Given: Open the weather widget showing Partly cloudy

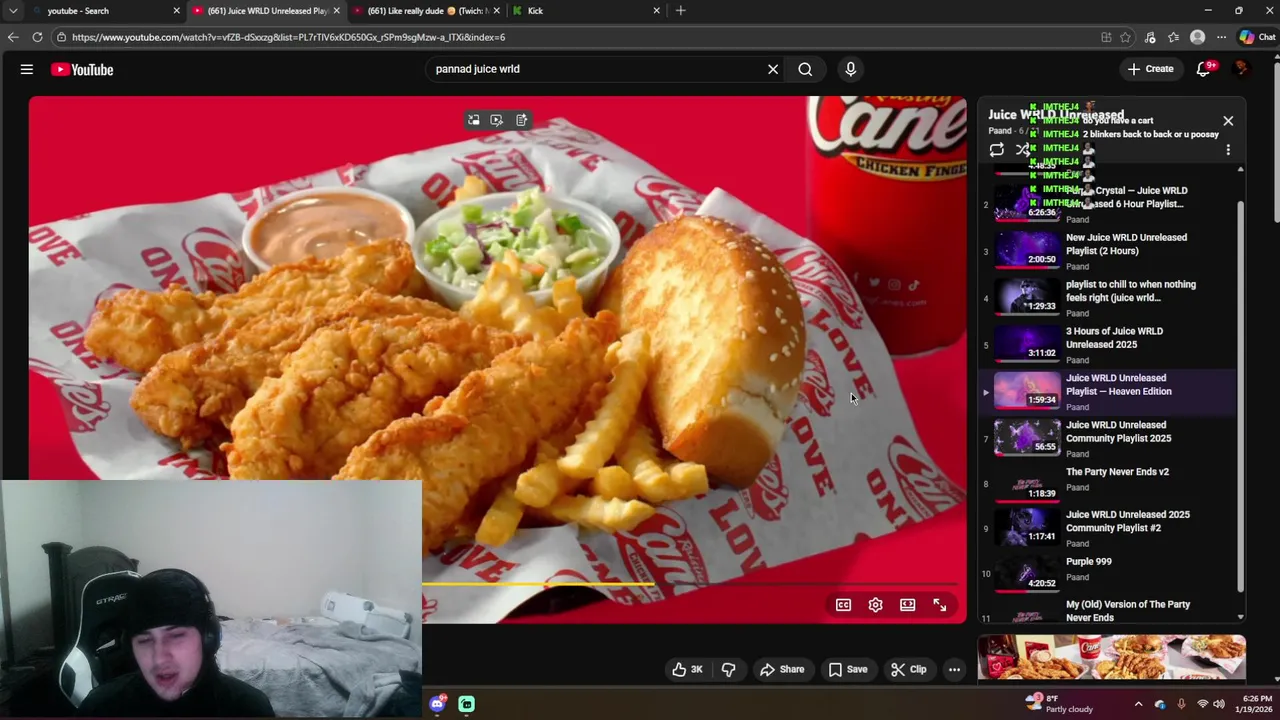Looking at the screenshot, I should pos(1060,704).
